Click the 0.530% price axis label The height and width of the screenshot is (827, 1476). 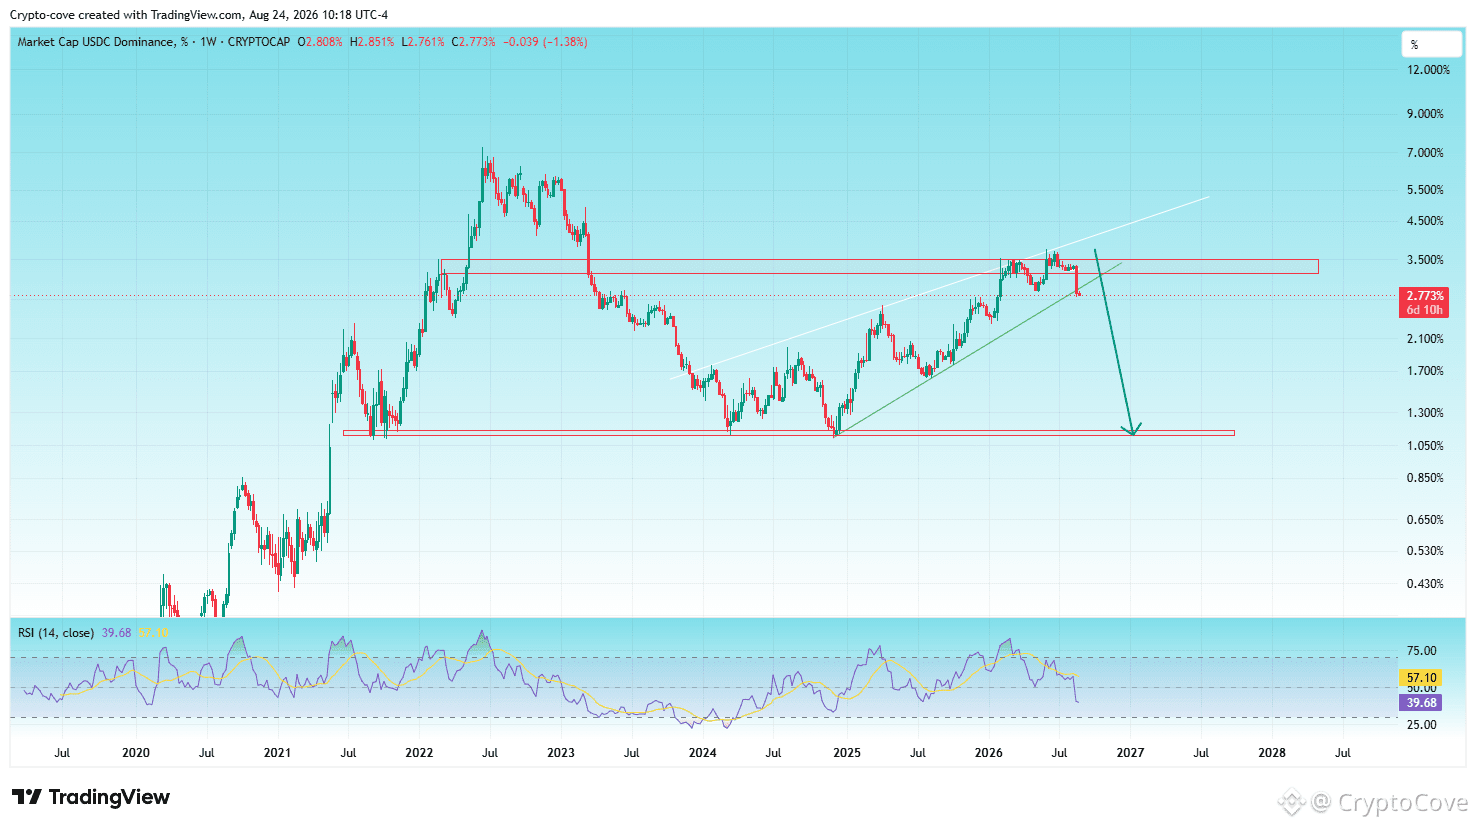pos(1425,551)
